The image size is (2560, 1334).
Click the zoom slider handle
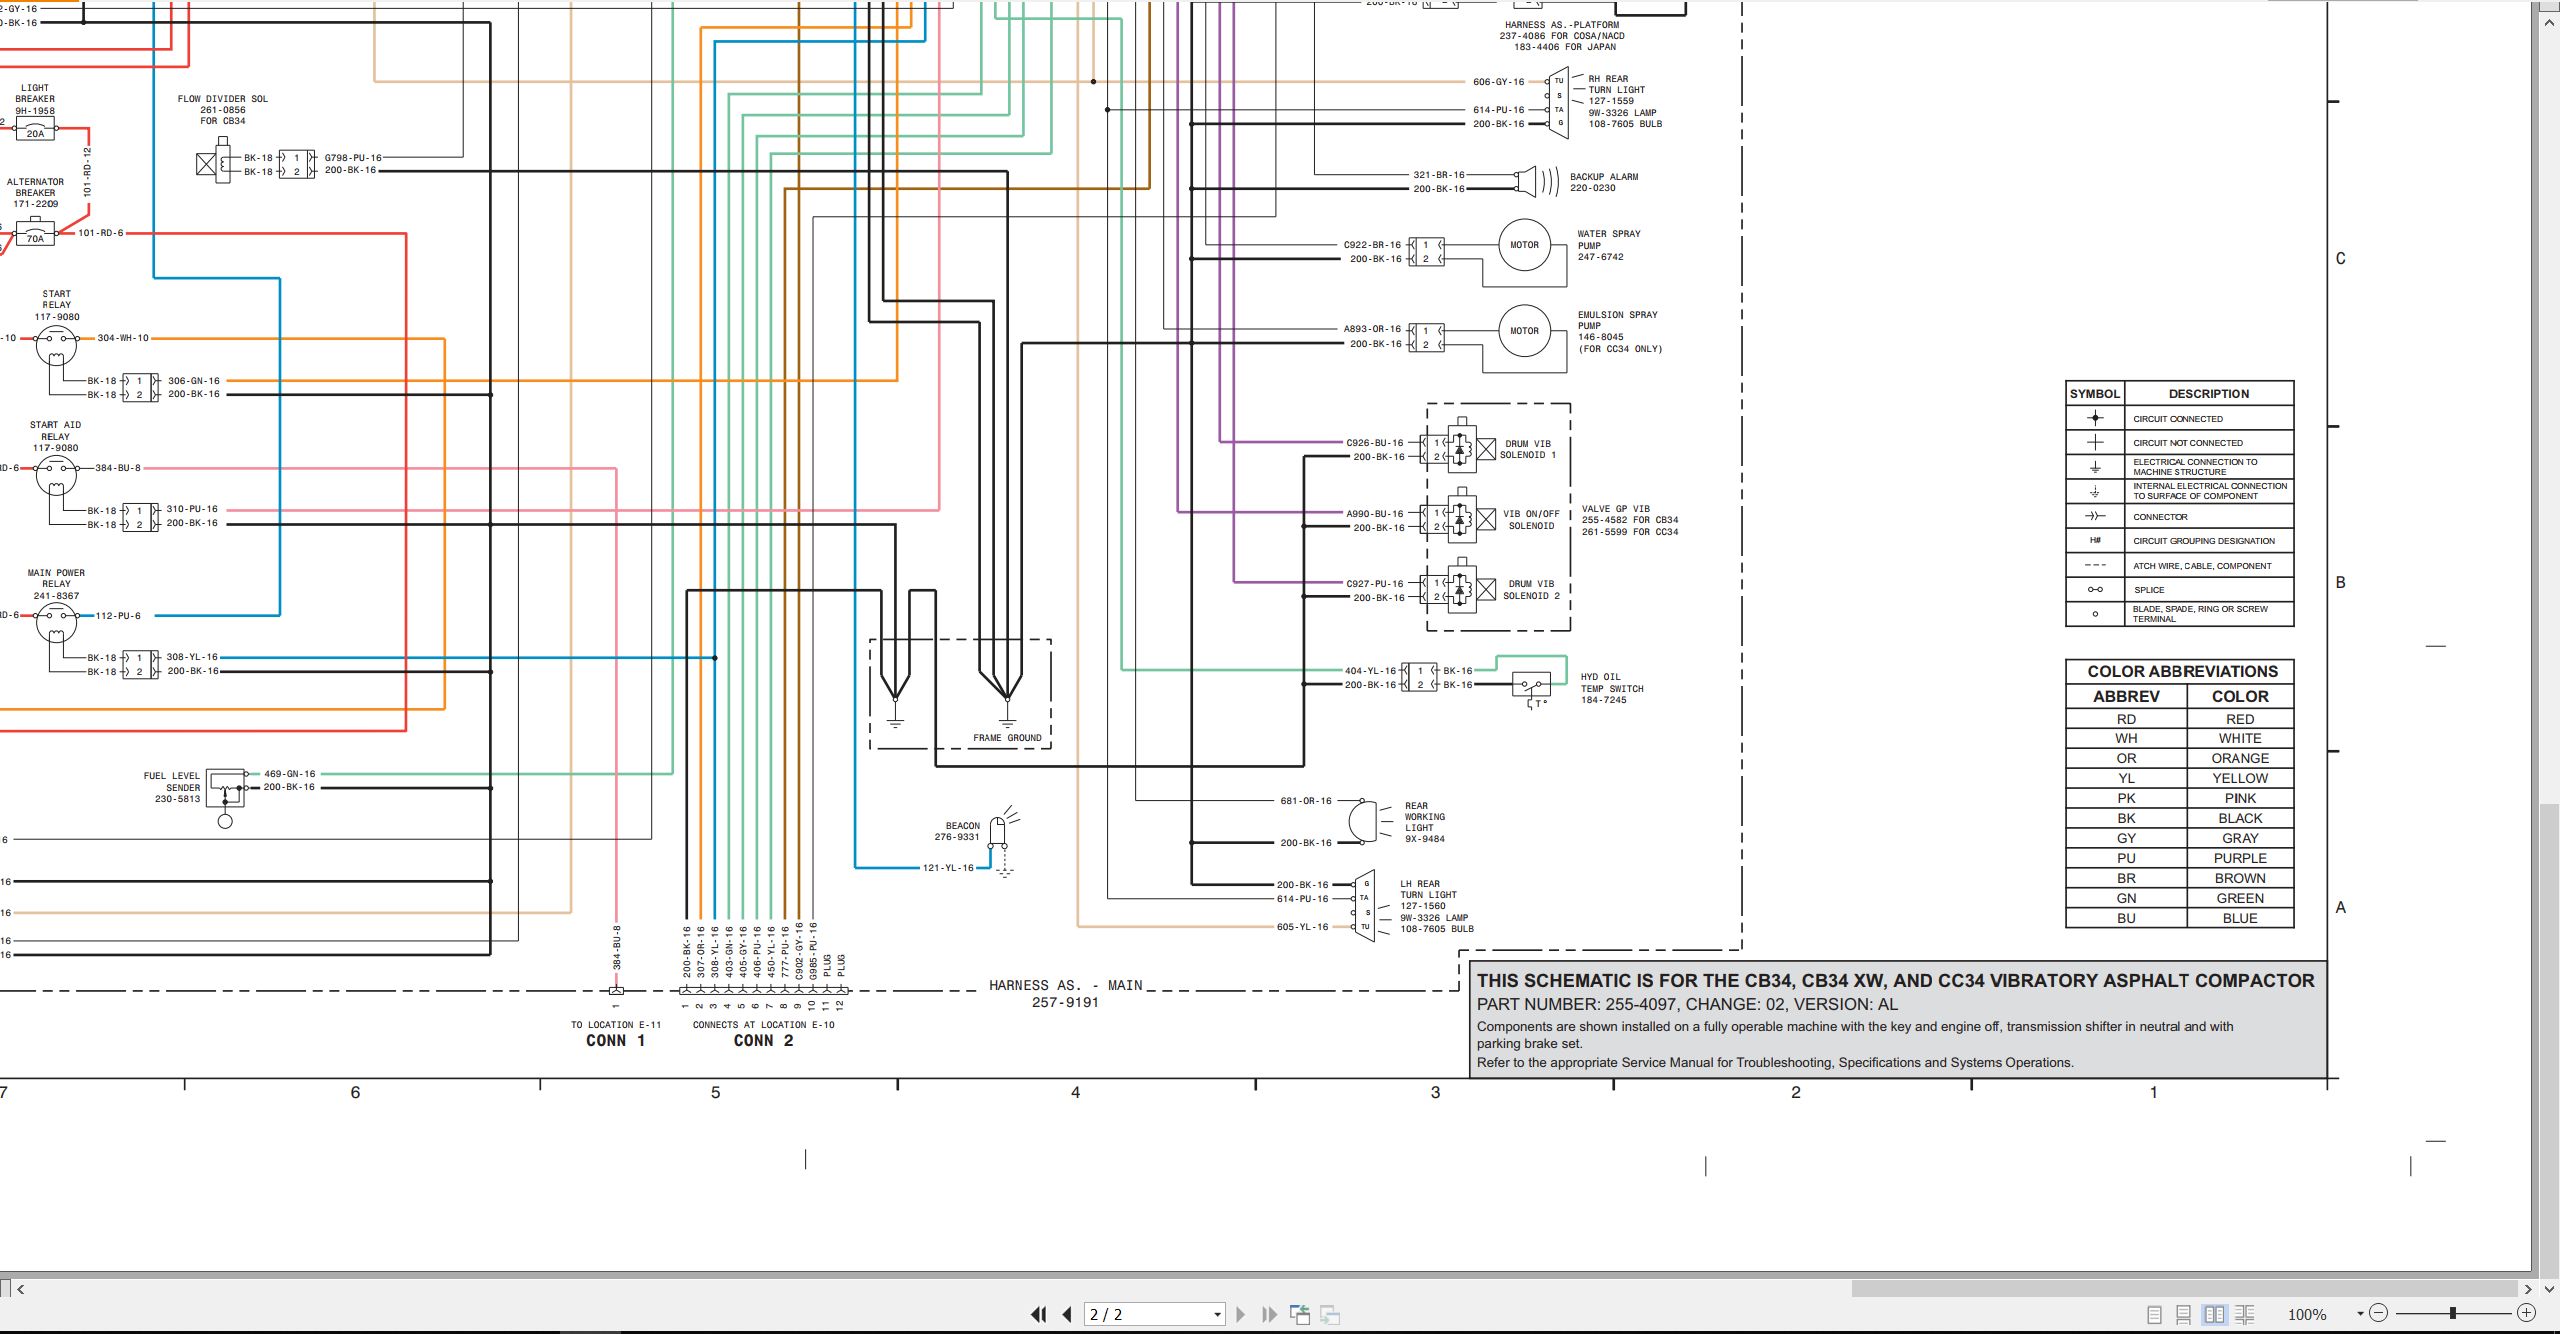coord(2453,1313)
